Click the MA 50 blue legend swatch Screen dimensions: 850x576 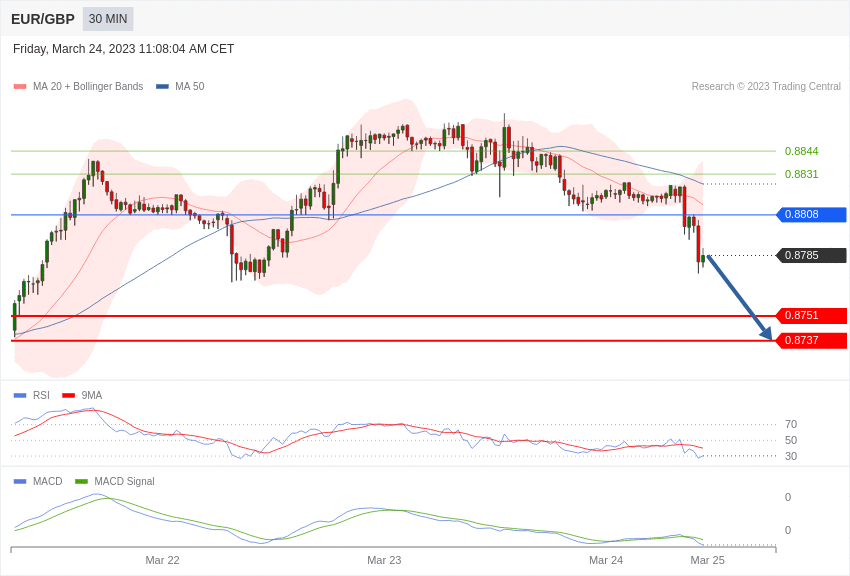click(x=162, y=87)
